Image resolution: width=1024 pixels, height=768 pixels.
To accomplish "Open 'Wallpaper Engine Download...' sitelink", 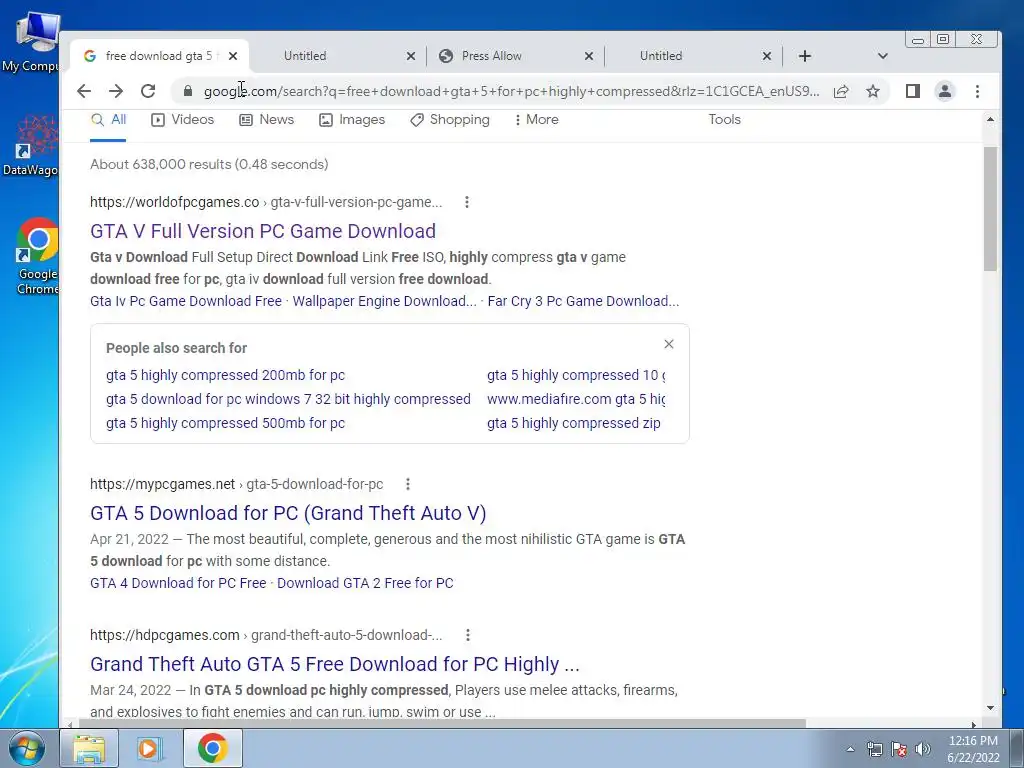I will coord(384,301).
